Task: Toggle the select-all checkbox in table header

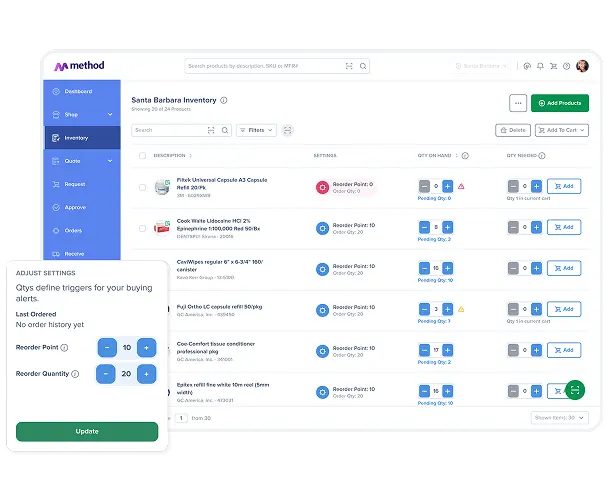Action: pyautogui.click(x=142, y=156)
